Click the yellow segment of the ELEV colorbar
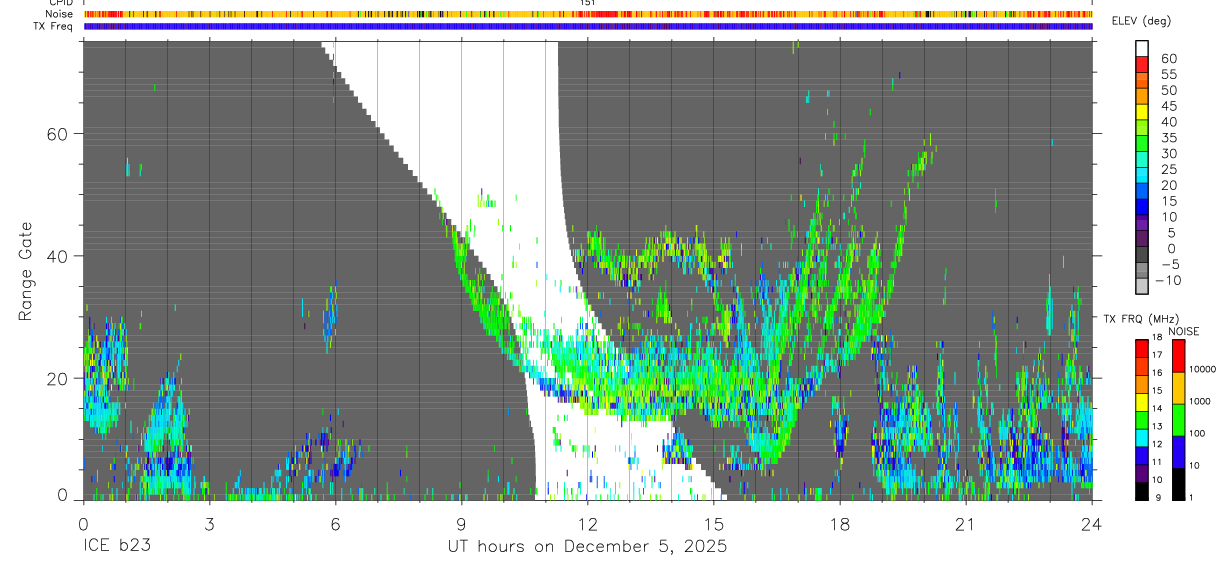Viewport: 1228px width, 567px height. pos(1142,112)
